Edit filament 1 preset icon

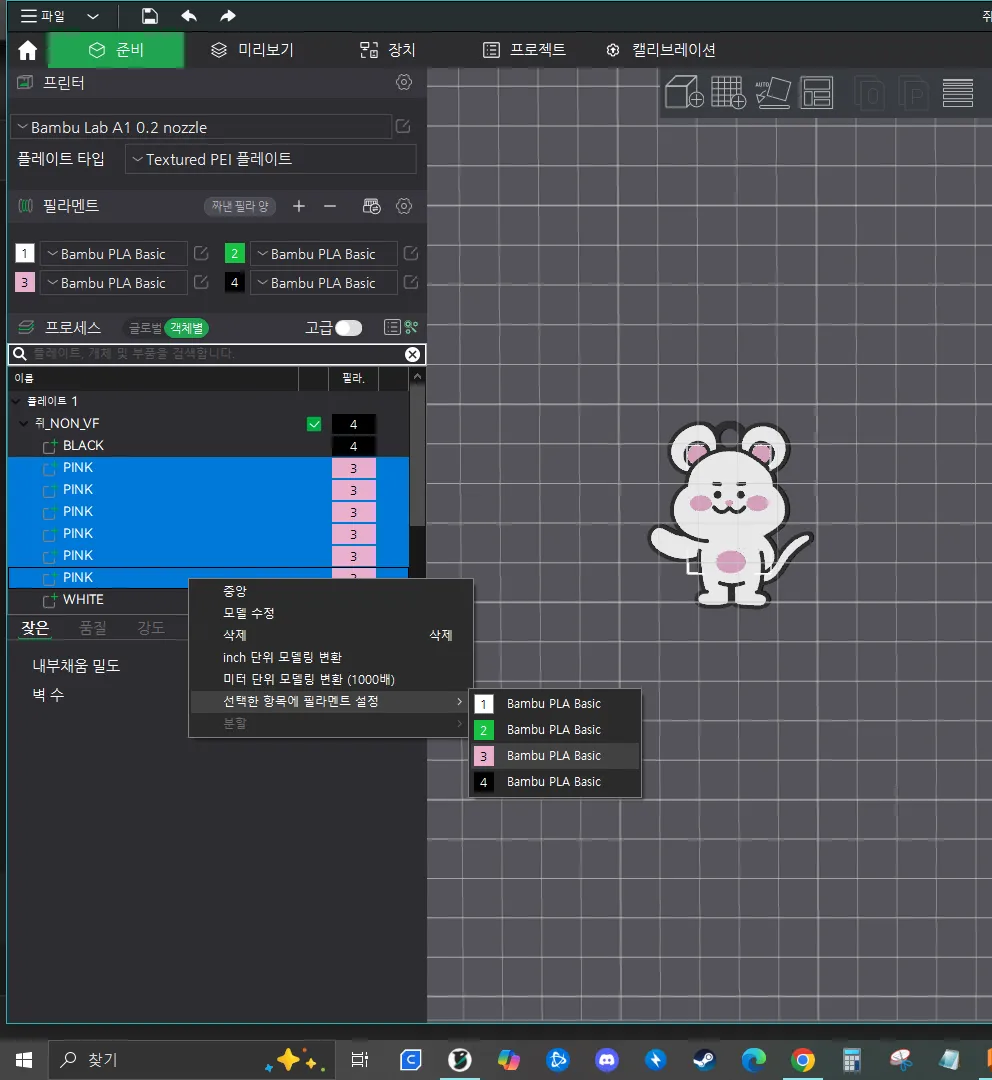tap(201, 253)
